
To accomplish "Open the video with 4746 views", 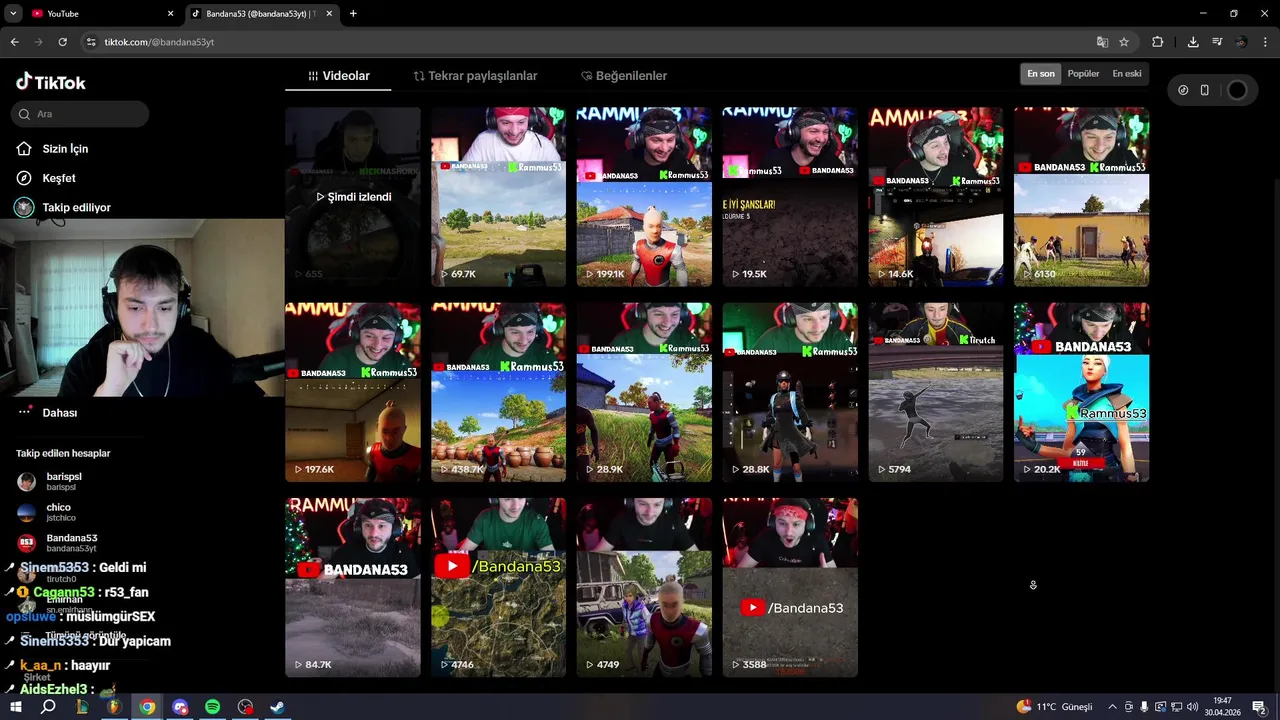I will coord(498,587).
